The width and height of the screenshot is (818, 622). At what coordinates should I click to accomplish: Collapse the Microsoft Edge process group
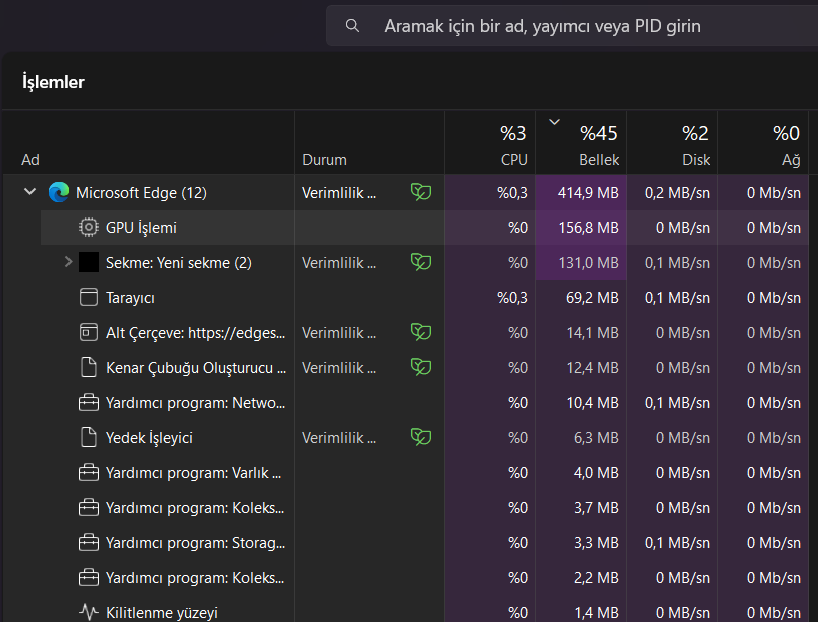30,192
